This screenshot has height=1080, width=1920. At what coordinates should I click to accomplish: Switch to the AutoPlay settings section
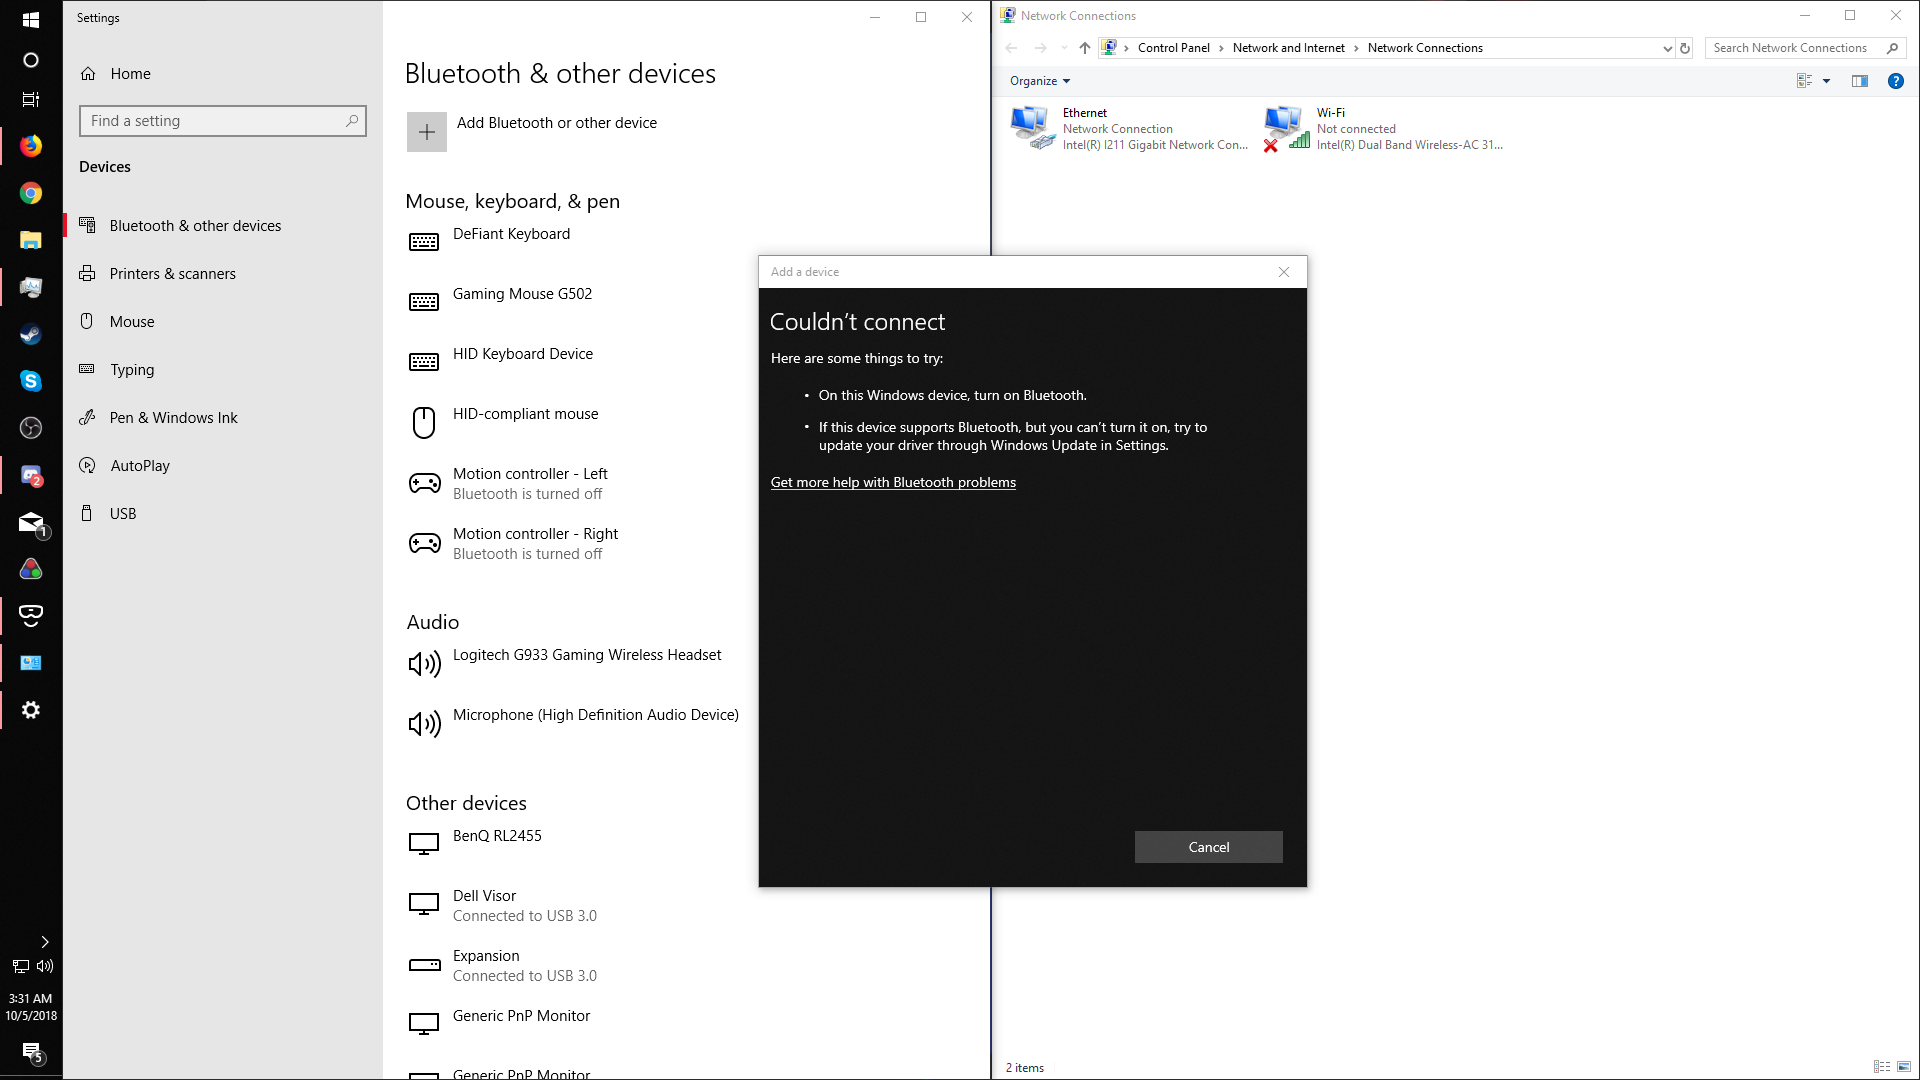point(140,466)
